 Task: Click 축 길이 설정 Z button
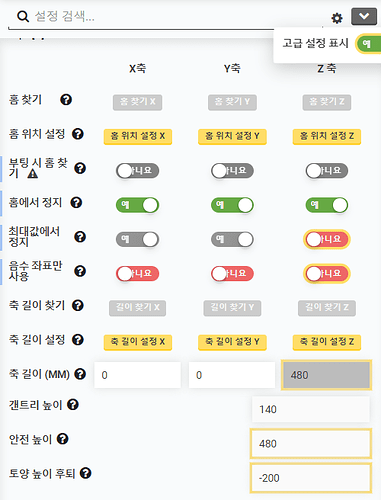tap(327, 342)
